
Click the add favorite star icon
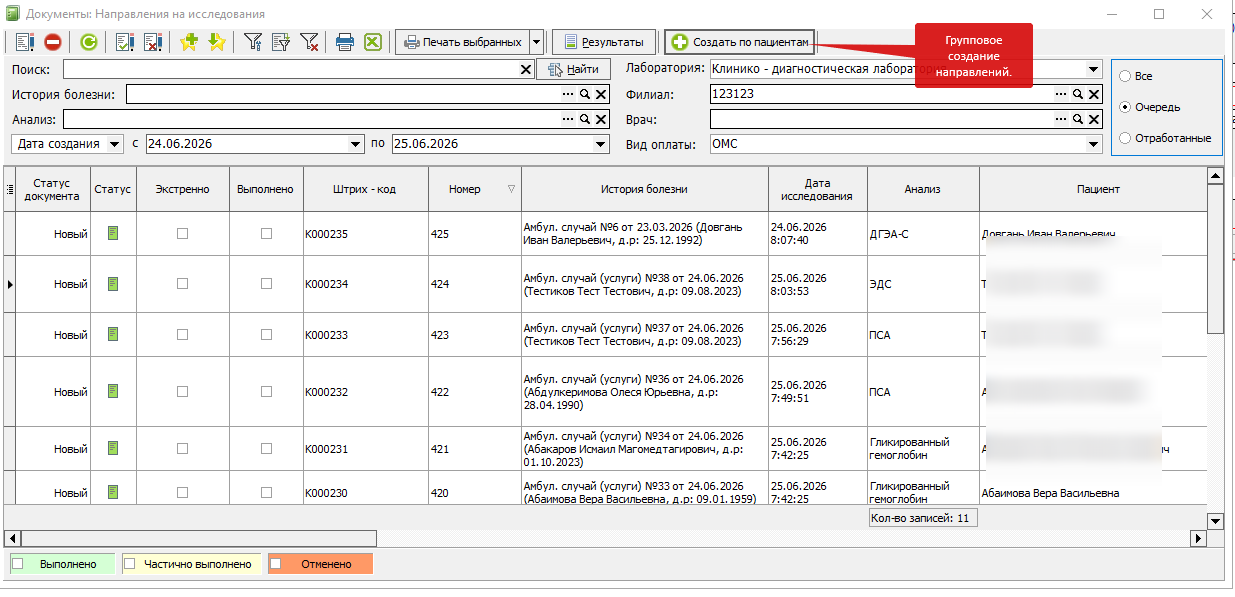[x=189, y=42]
